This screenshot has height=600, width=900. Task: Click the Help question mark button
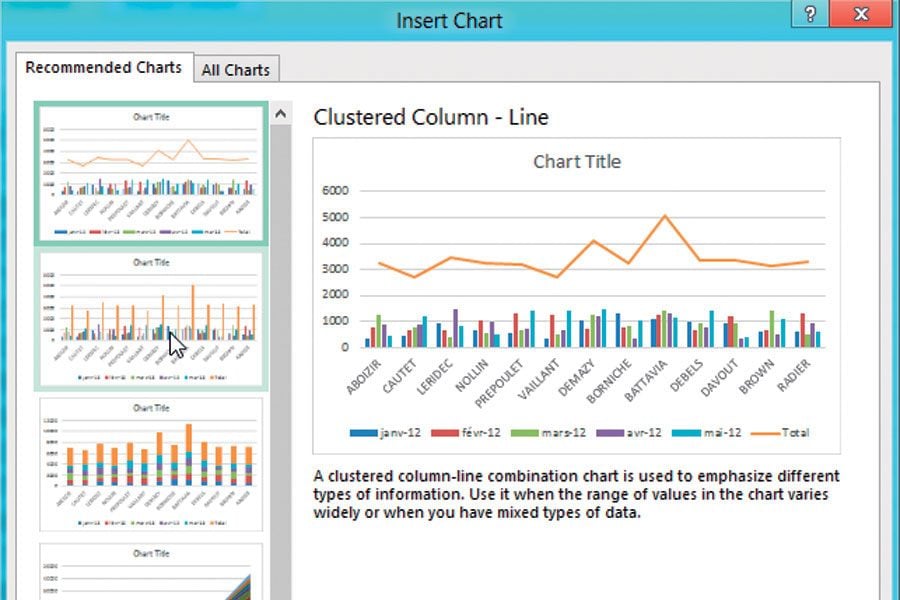(x=810, y=13)
